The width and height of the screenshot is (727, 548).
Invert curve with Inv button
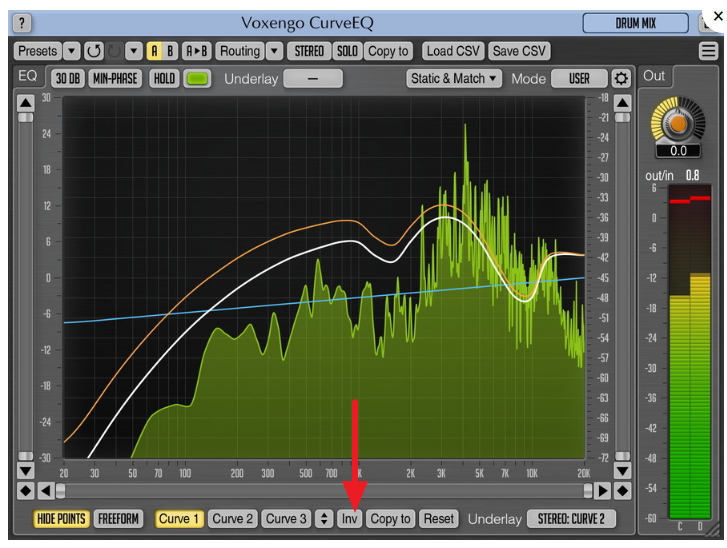[350, 518]
